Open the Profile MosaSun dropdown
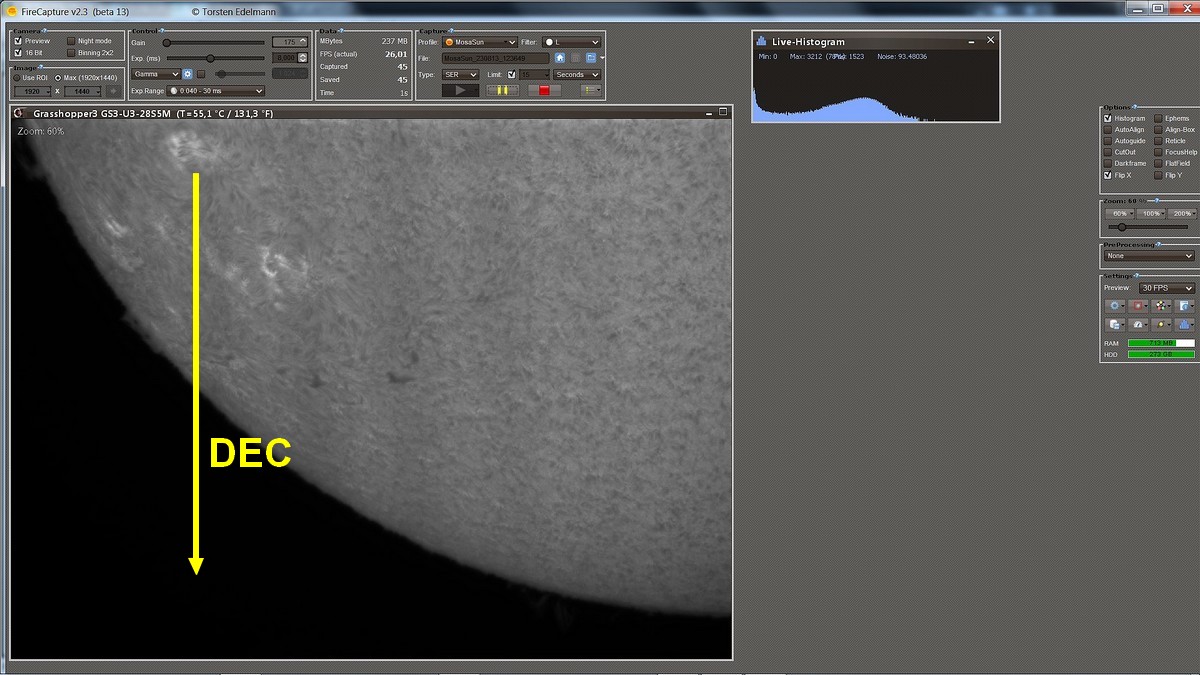Viewport: 1200px width, 675px height. coord(480,42)
